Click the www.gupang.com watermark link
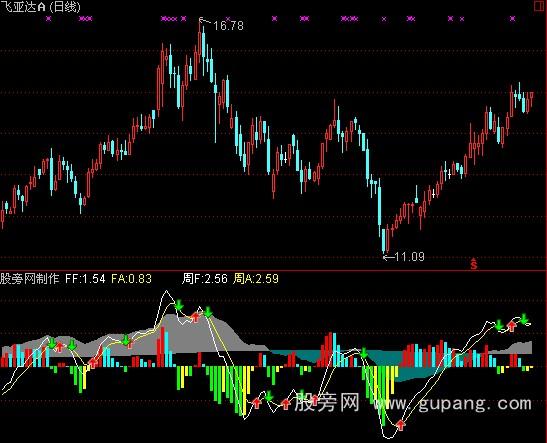This screenshot has width=547, height=443. (x=452, y=404)
